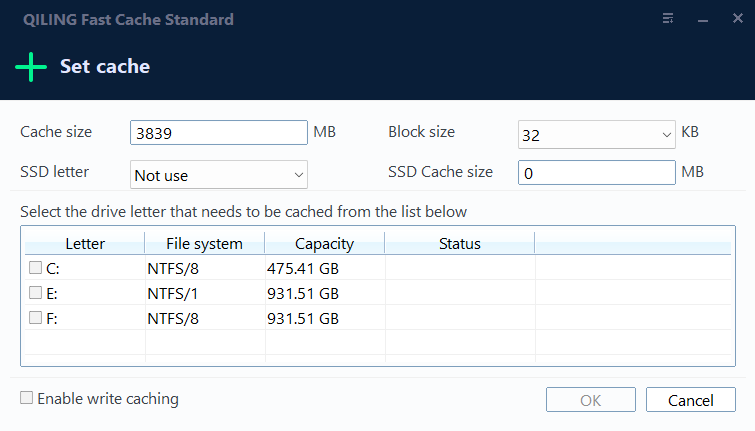This screenshot has height=431, width=755.
Task: Minimize the QILING Fast Cache window
Action: [x=703, y=20]
